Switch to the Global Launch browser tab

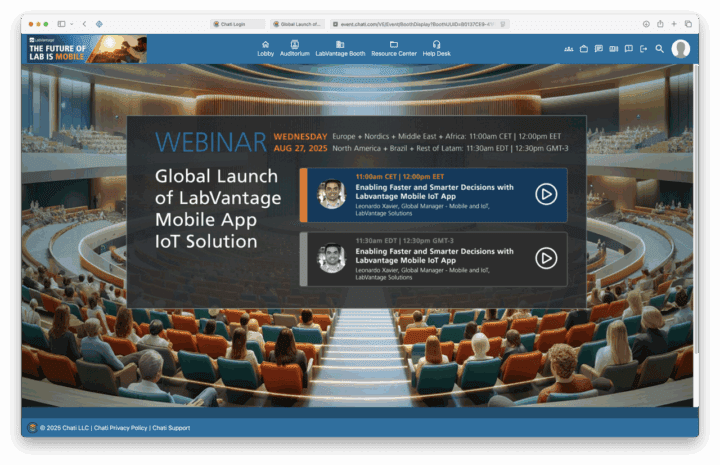tap(297, 23)
